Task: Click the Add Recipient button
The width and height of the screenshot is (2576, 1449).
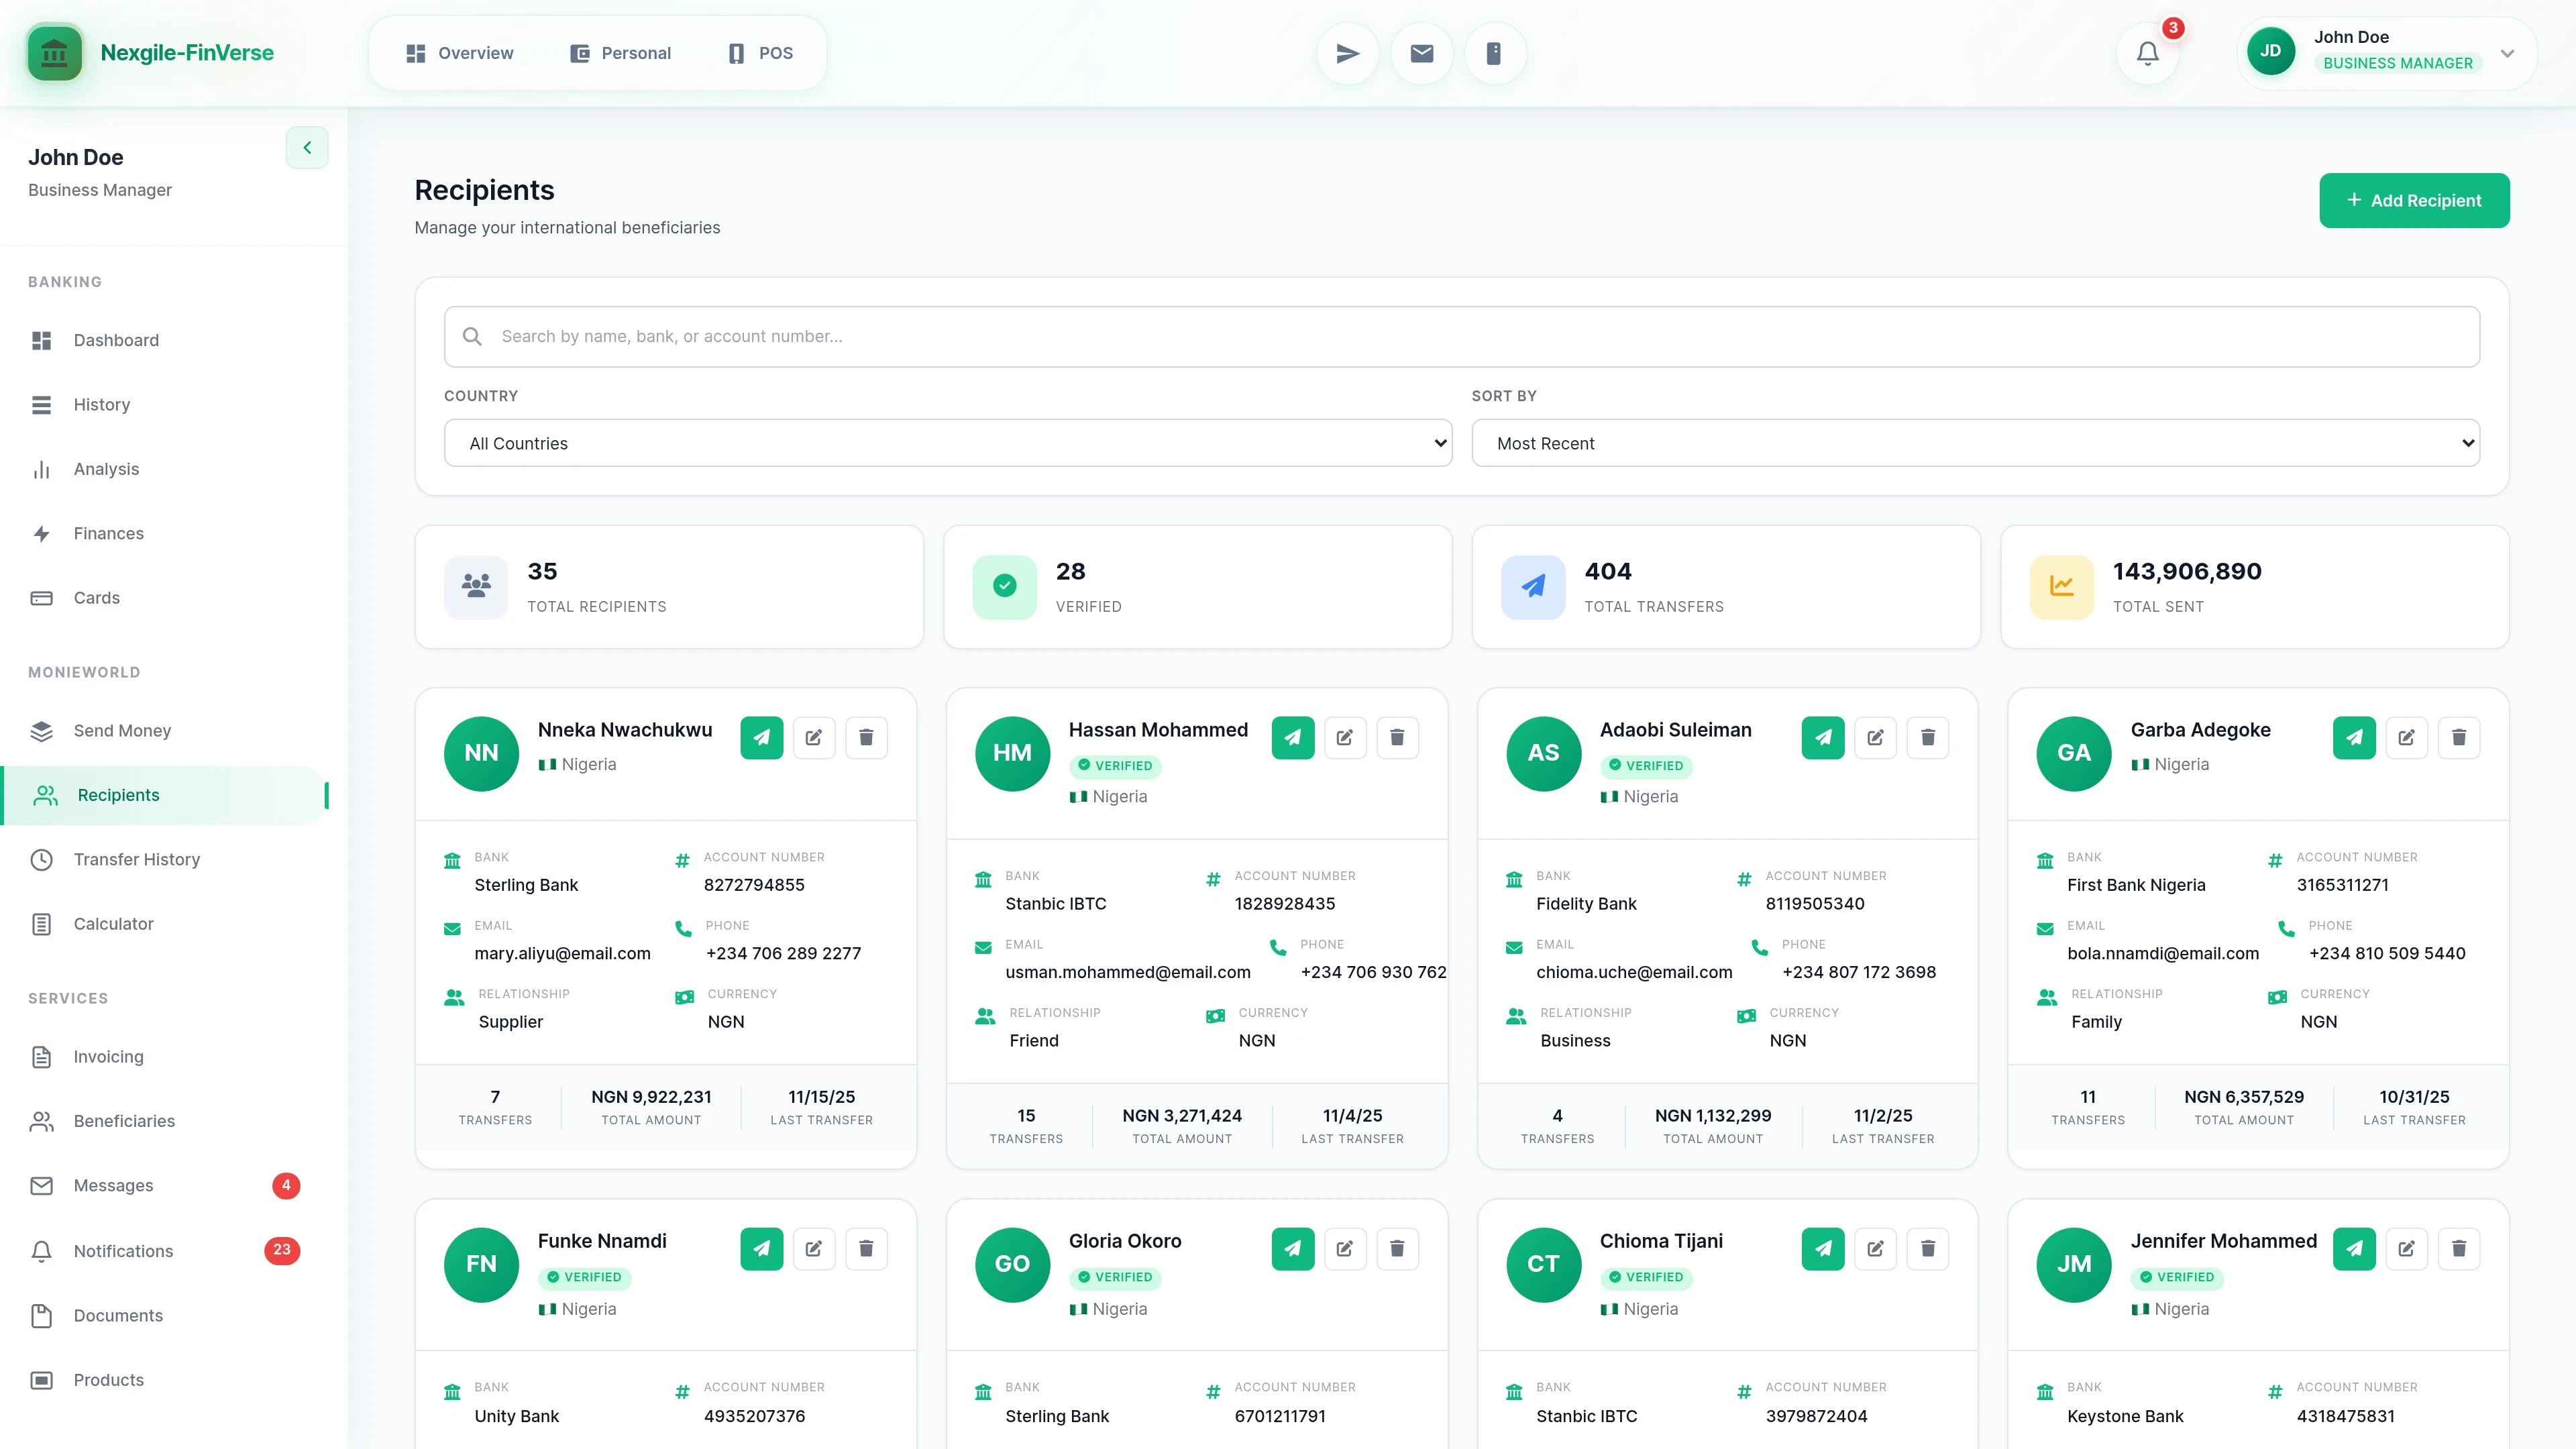Action: pos(2413,201)
